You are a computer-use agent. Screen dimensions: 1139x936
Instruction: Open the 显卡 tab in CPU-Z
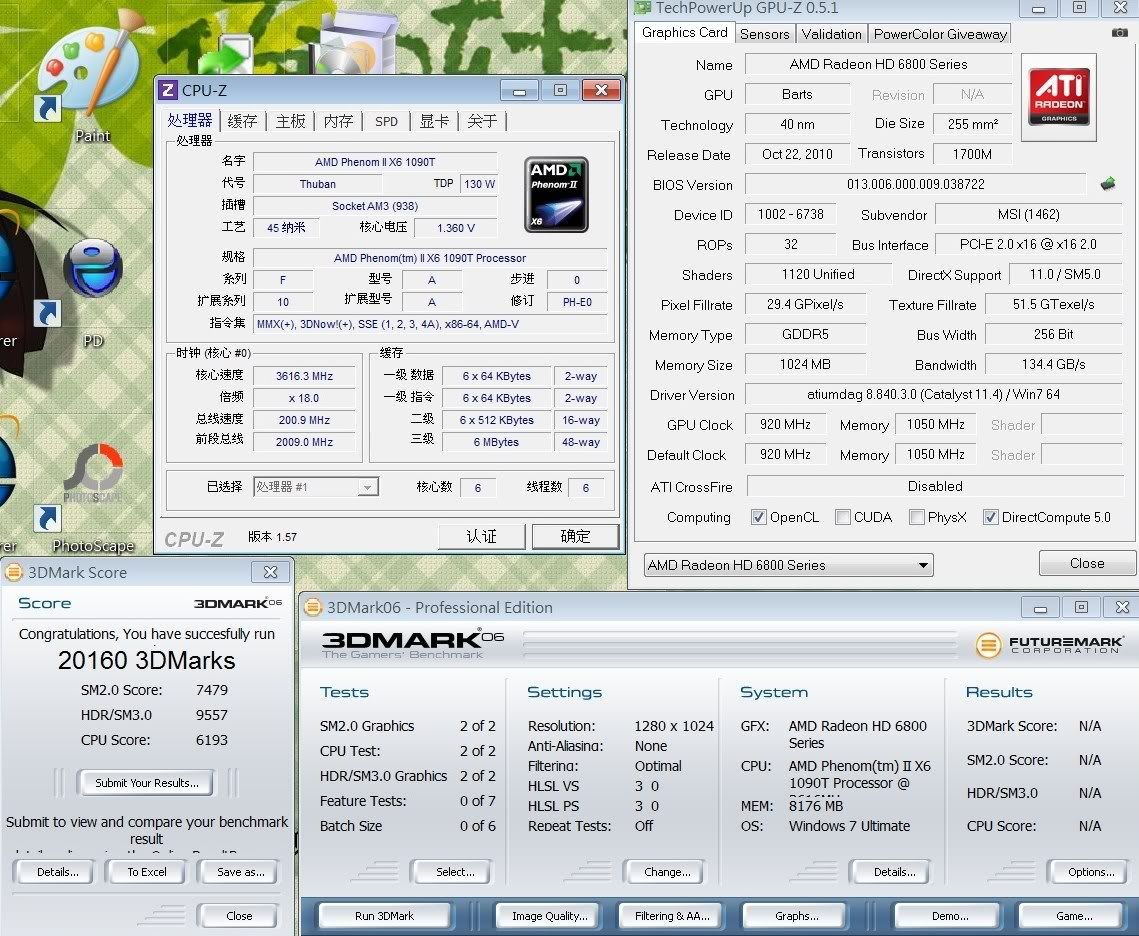434,121
